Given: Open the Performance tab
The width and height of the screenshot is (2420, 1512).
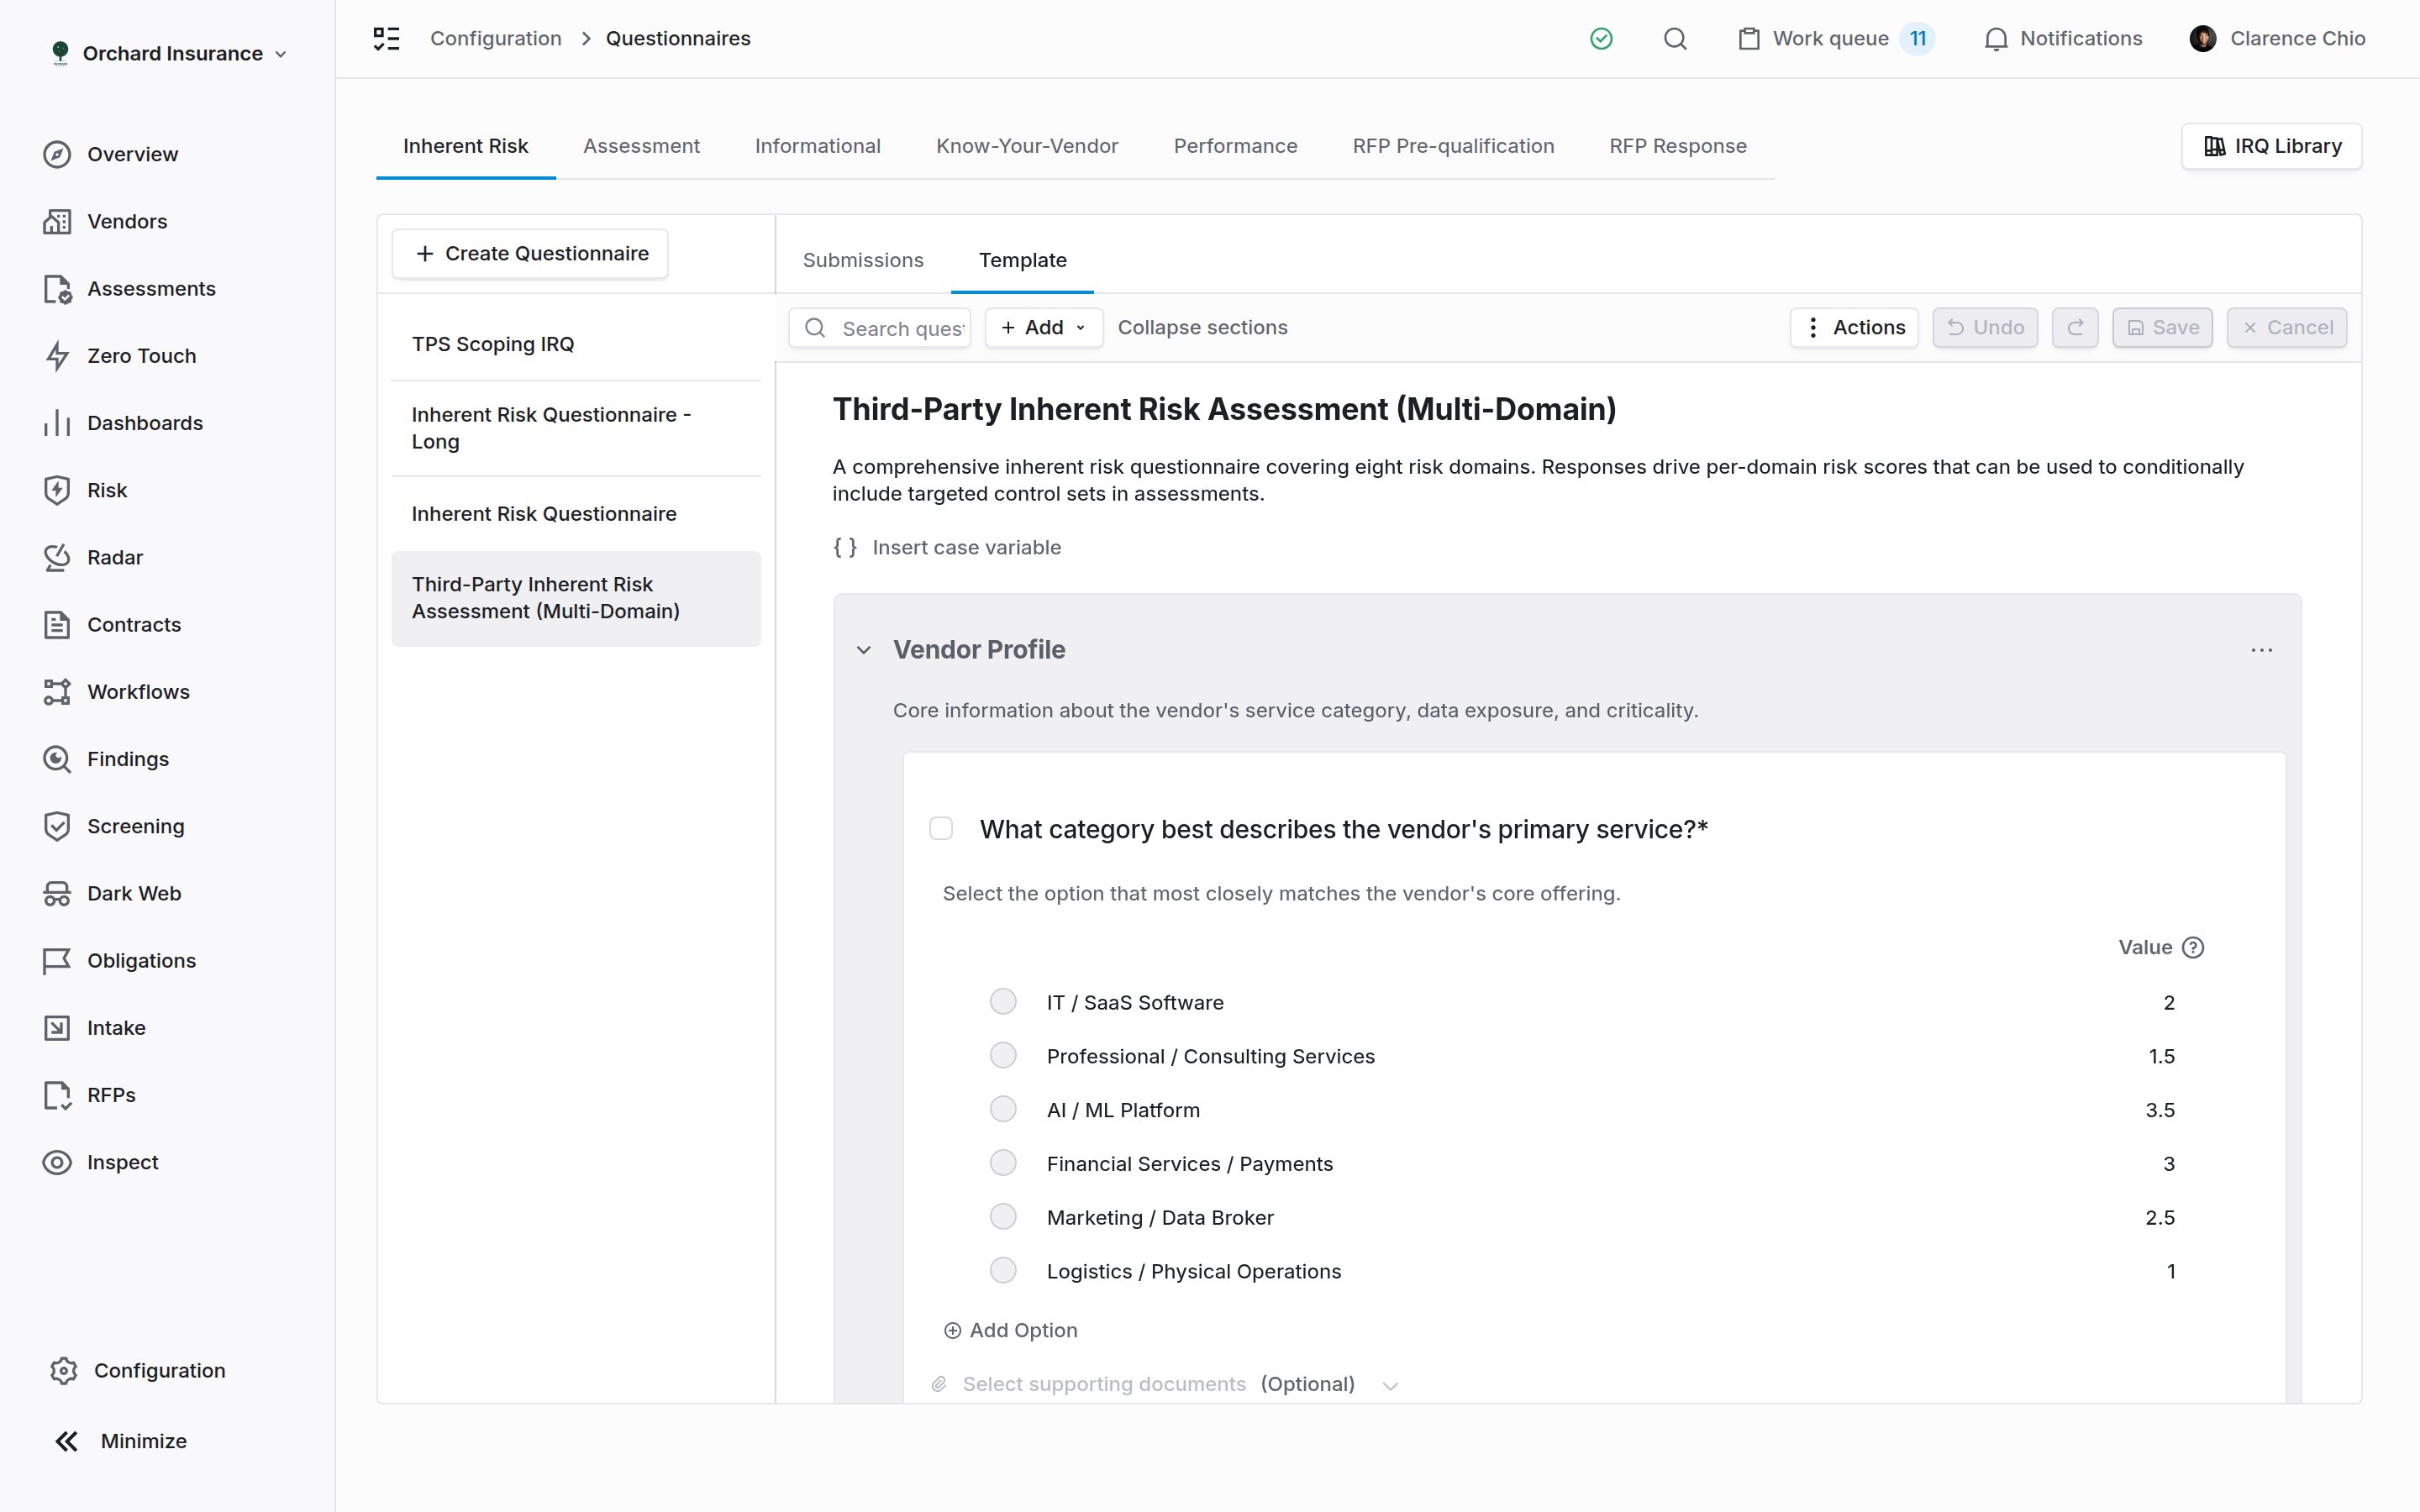Looking at the screenshot, I should tap(1235, 146).
